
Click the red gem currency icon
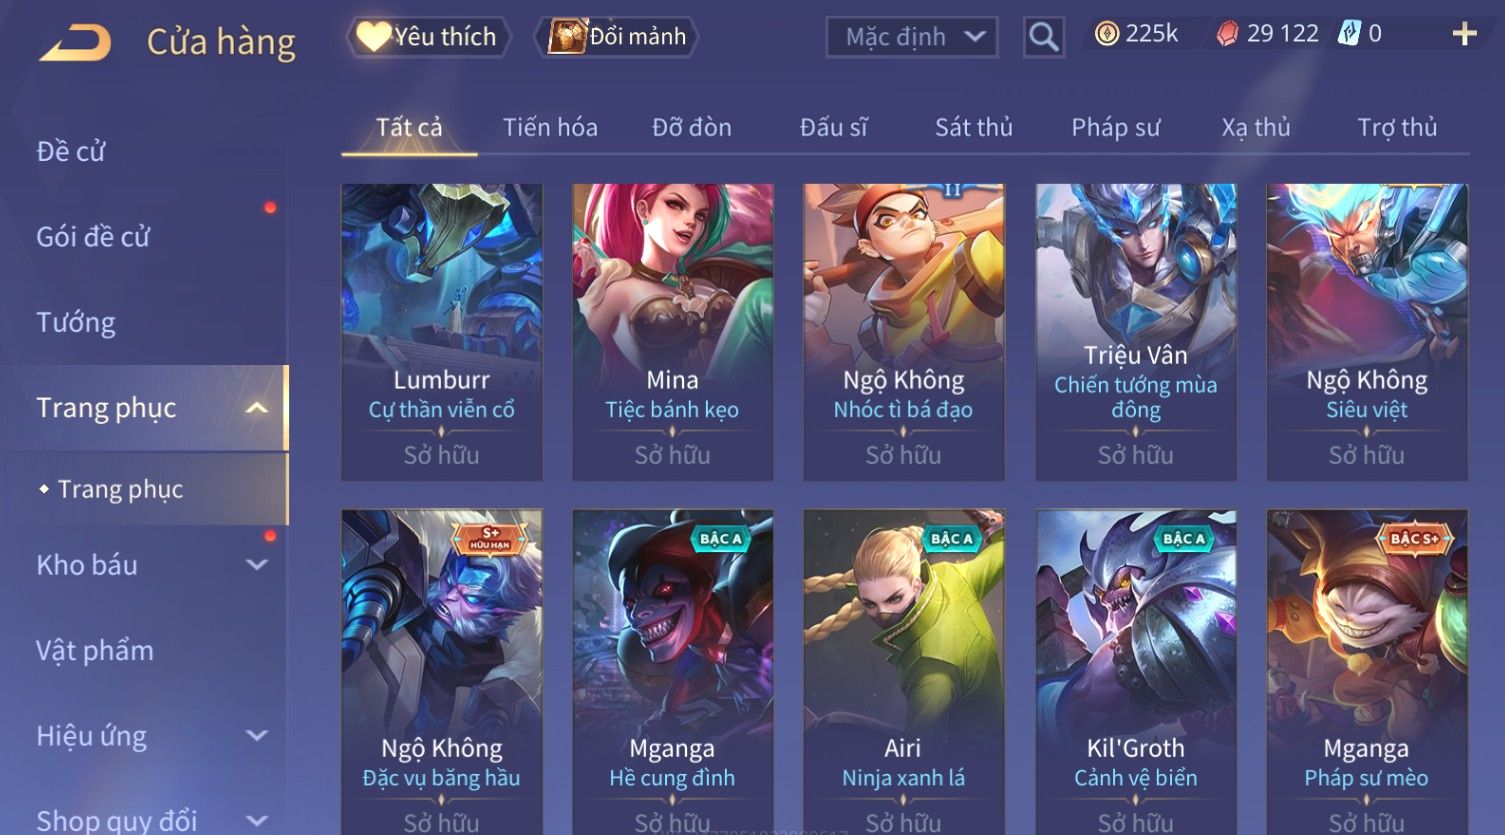1227,34
